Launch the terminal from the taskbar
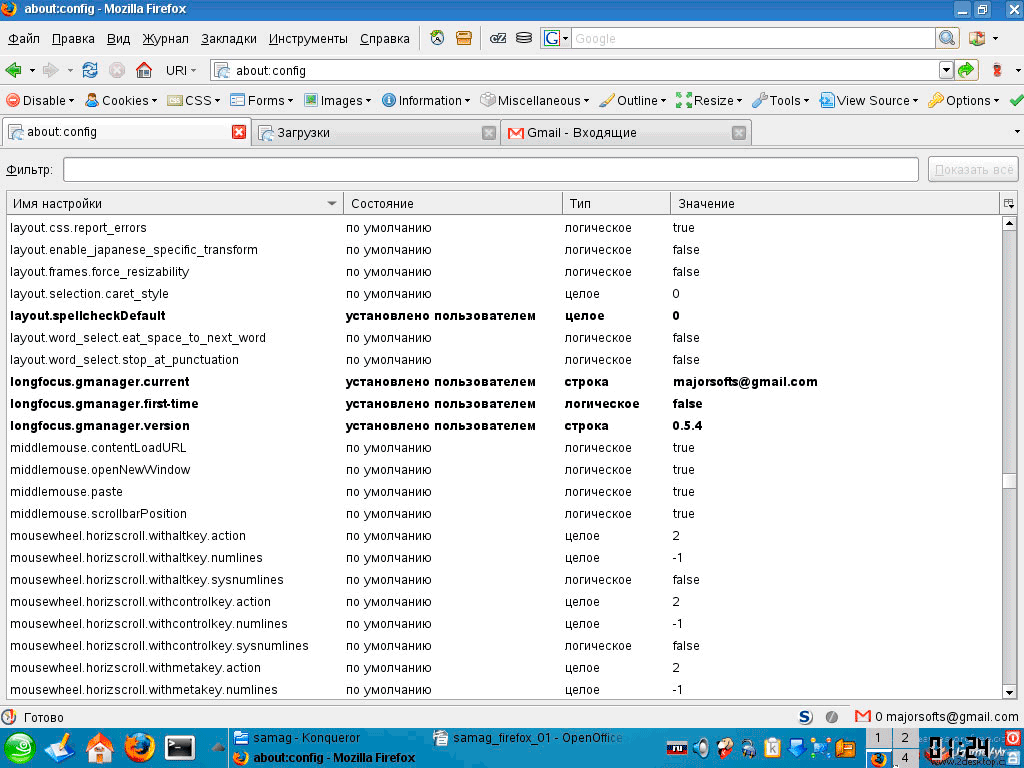The height and width of the screenshot is (768, 1024). click(180, 747)
